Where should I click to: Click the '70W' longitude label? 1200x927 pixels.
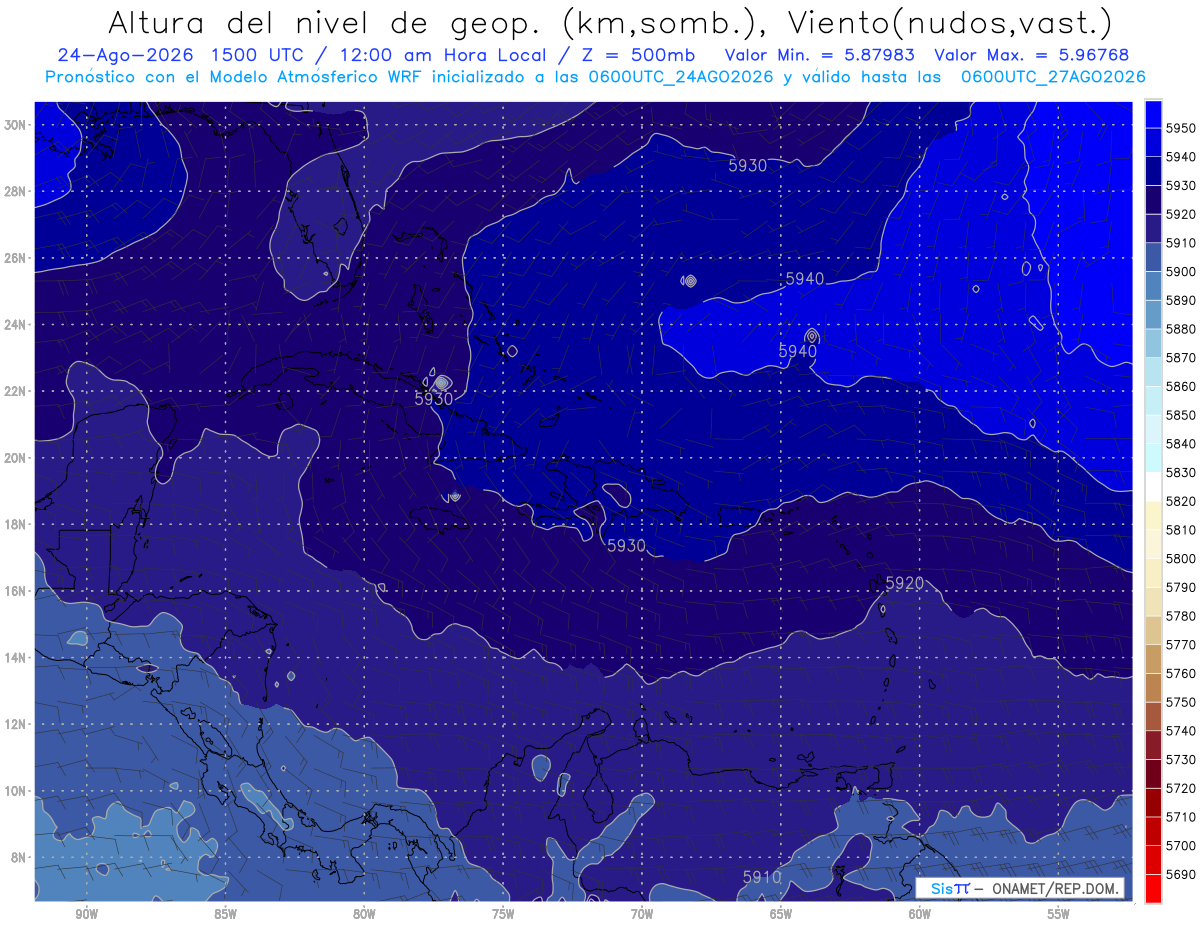point(642,915)
